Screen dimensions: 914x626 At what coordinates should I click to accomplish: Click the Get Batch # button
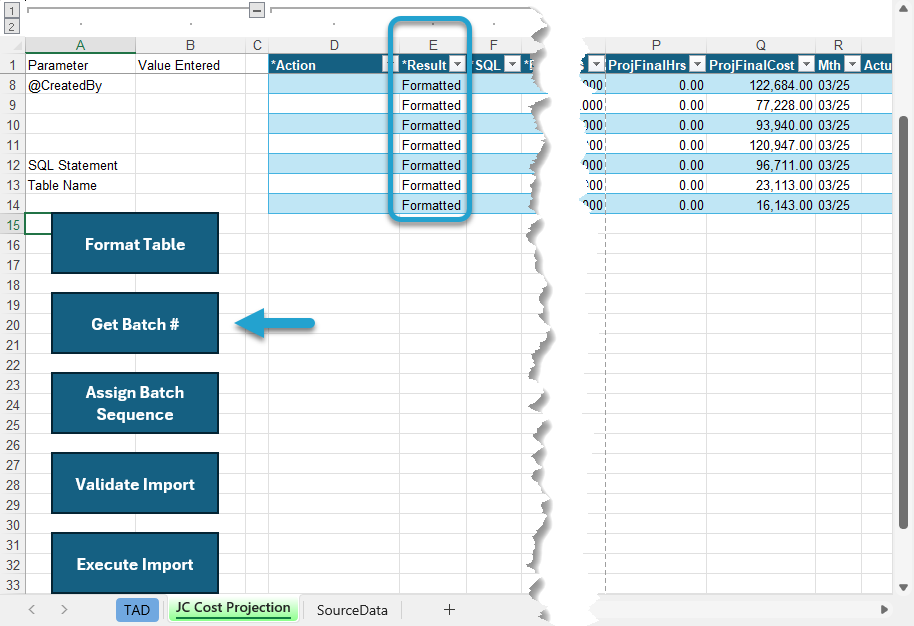click(135, 323)
